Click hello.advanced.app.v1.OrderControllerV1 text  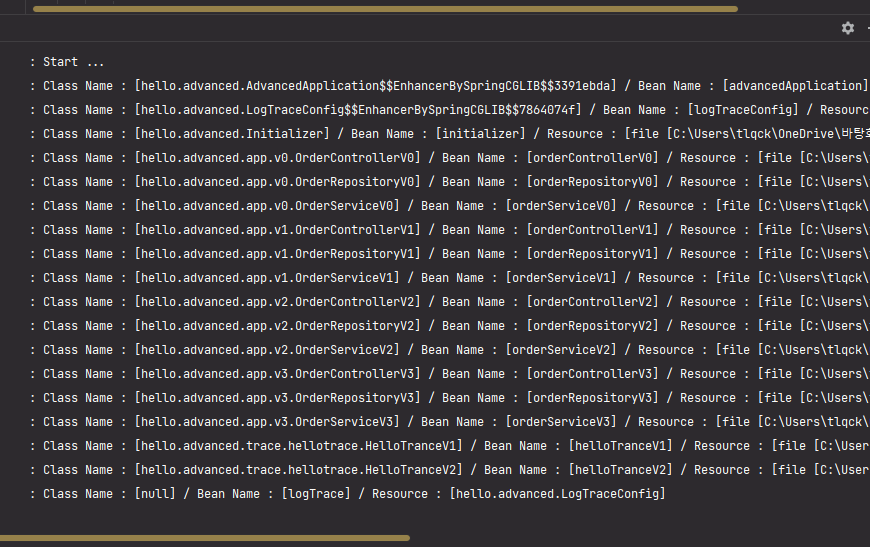(278, 230)
